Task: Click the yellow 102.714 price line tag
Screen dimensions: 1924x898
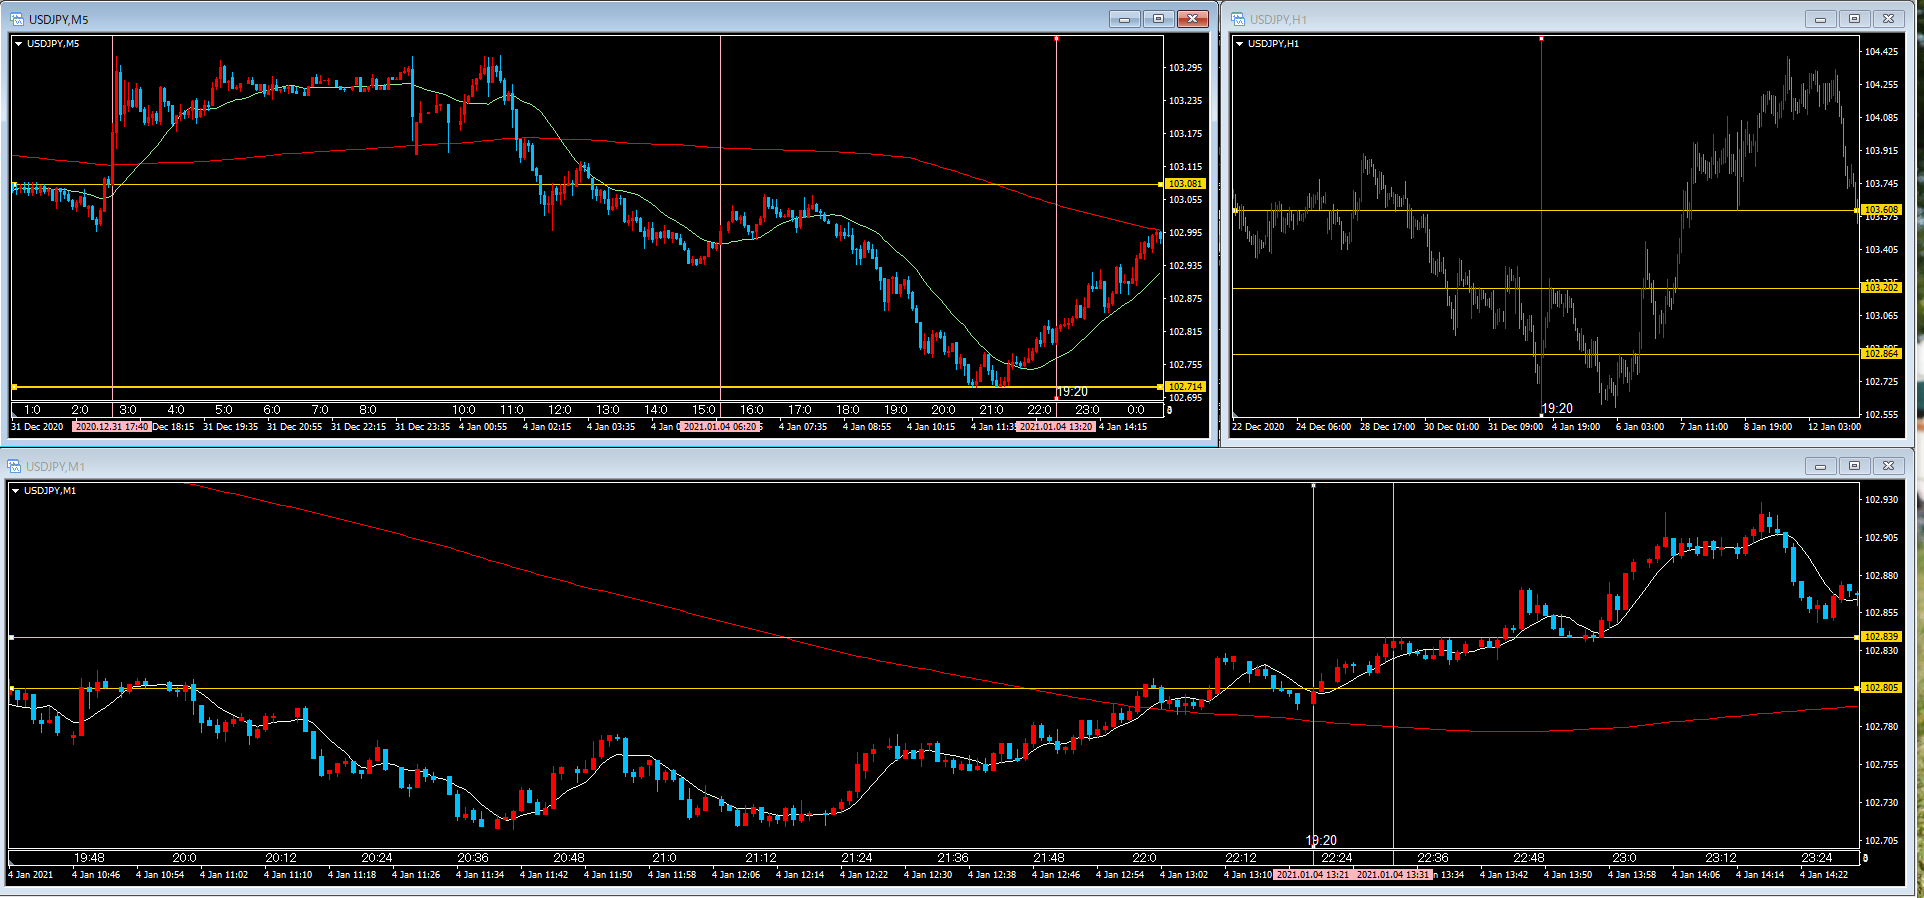Action: [1185, 387]
